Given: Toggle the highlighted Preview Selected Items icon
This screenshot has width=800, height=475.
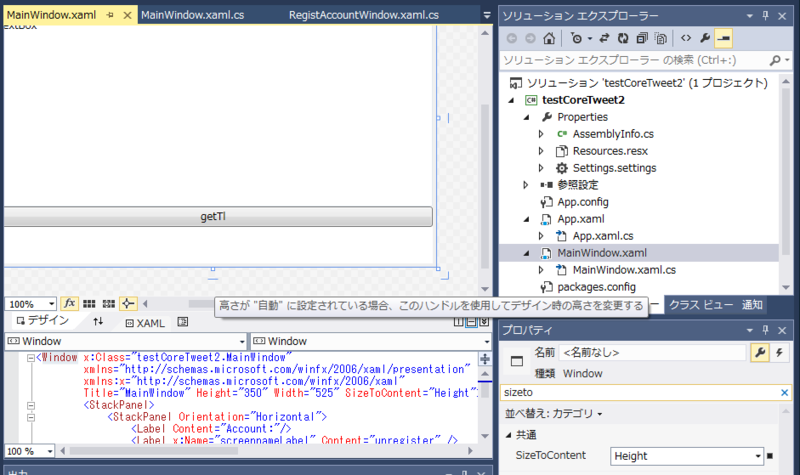Looking at the screenshot, I should [x=723, y=38].
